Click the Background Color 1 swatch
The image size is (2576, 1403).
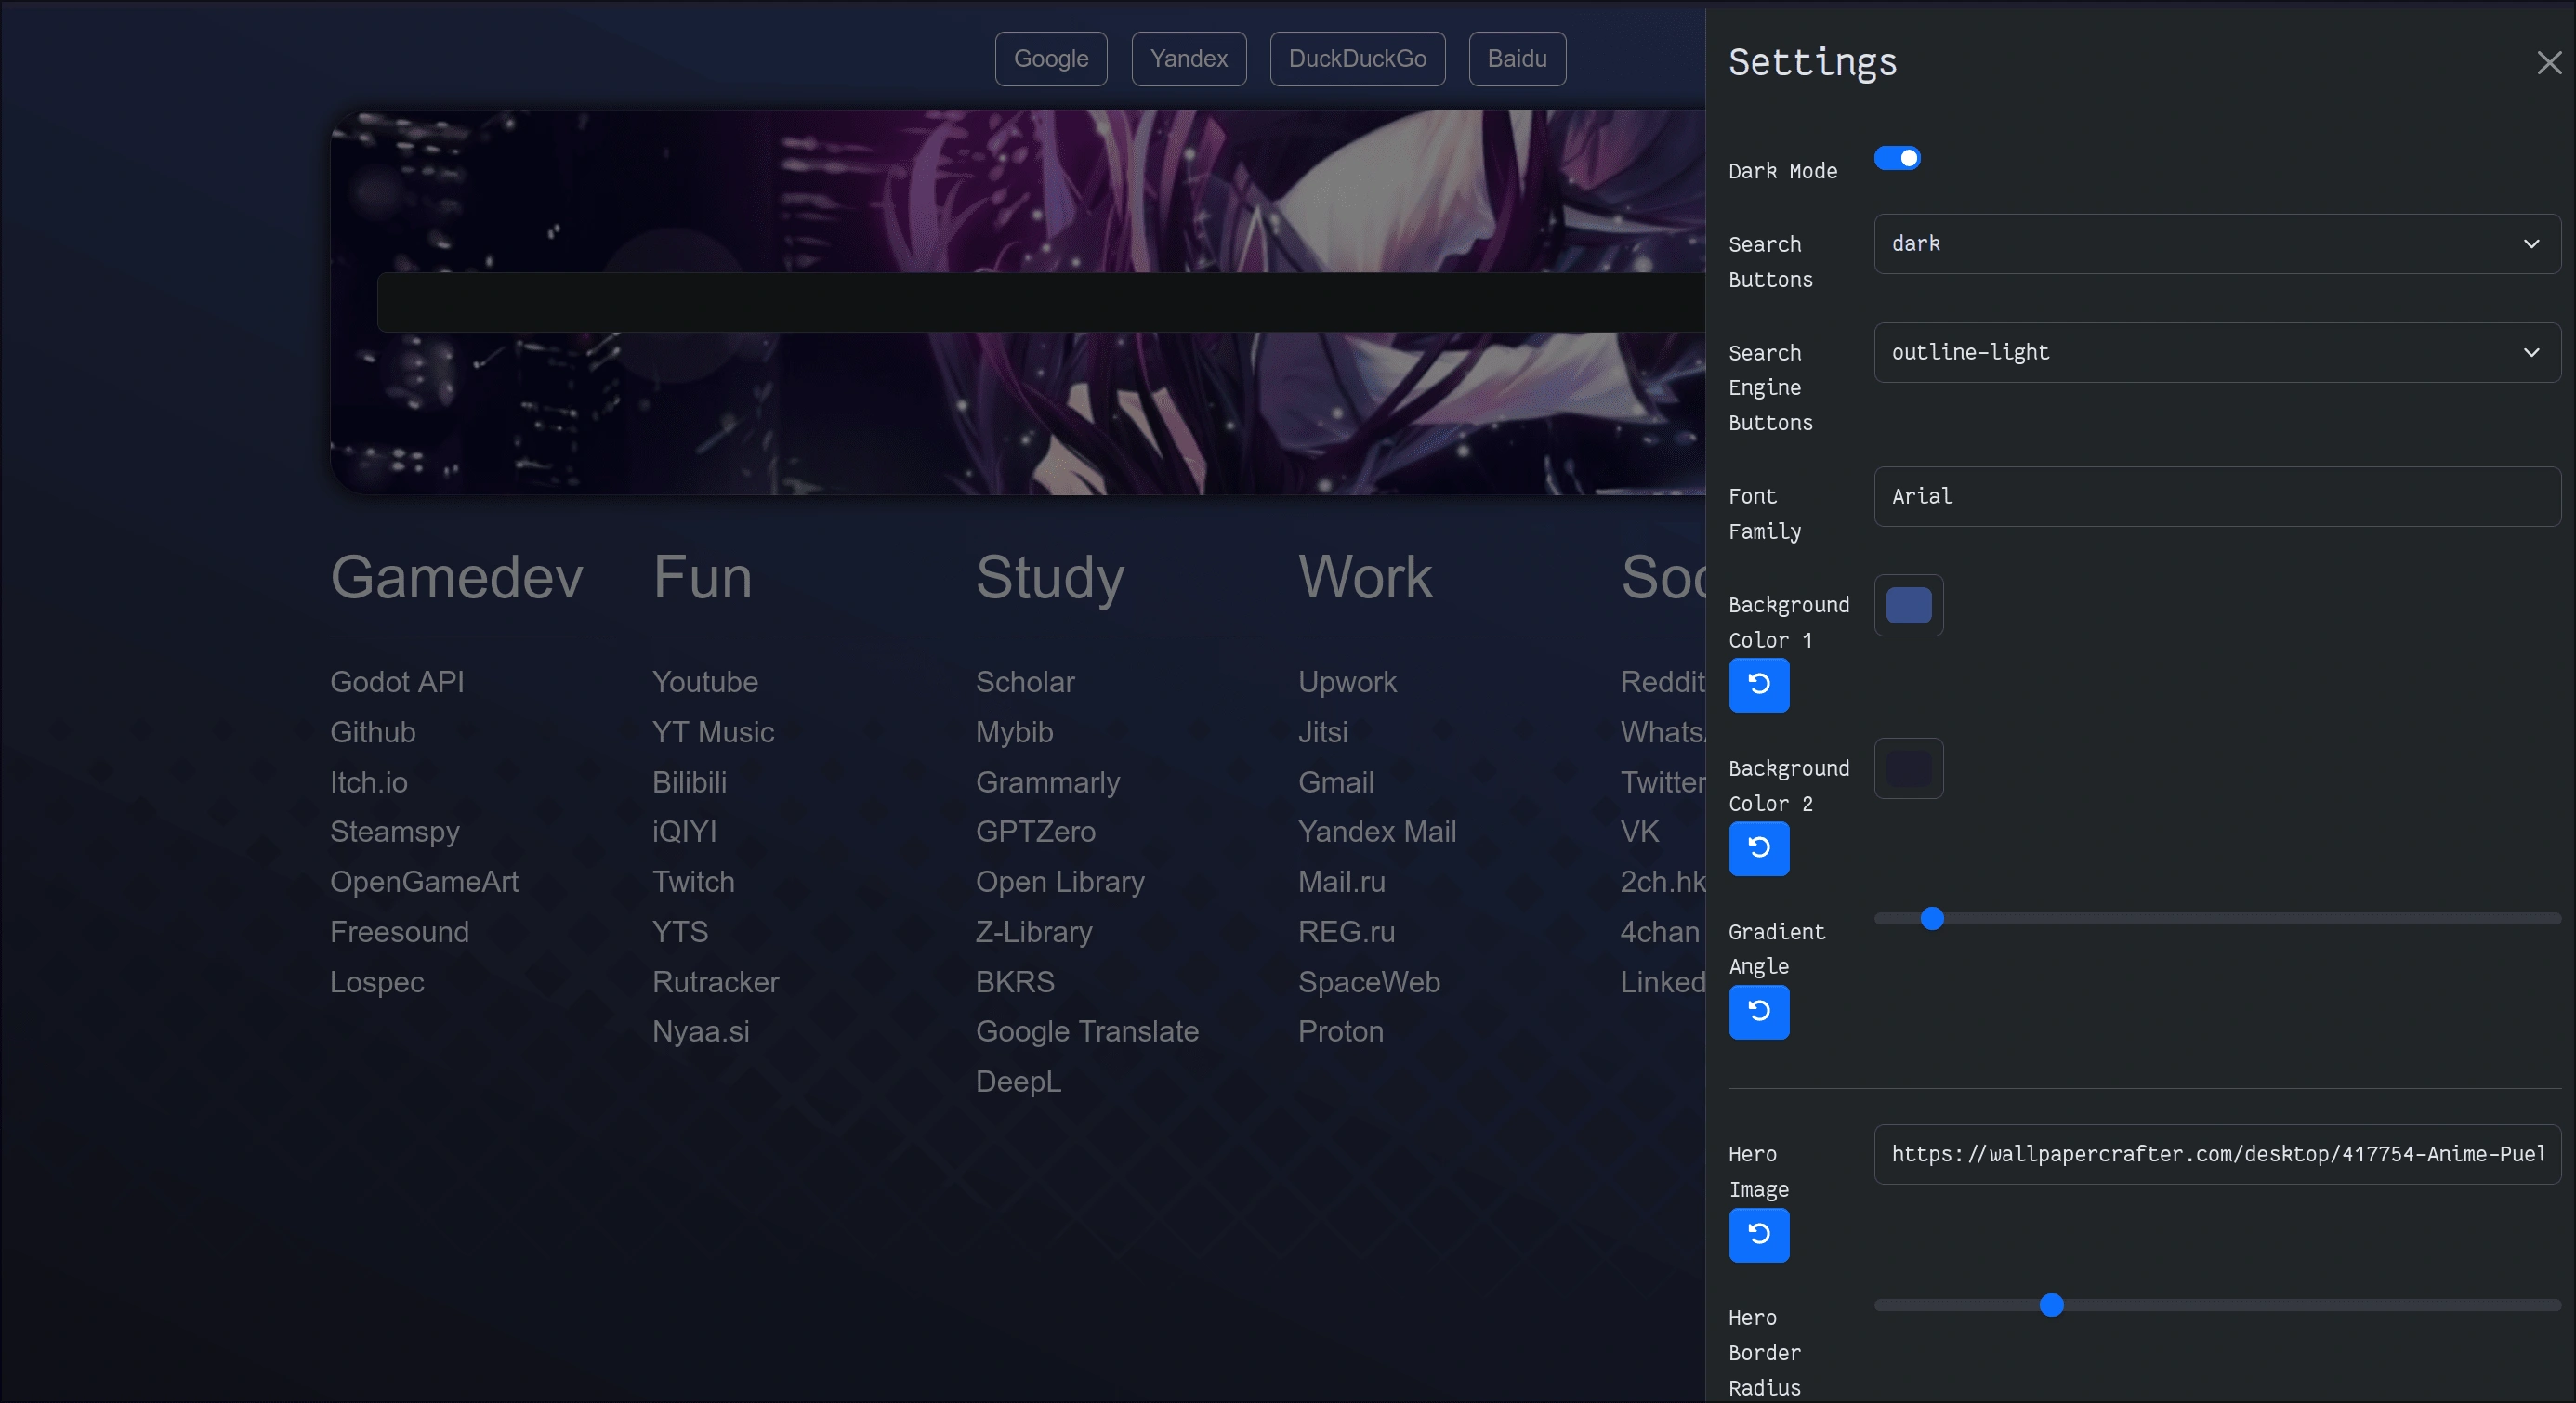[x=1909, y=605]
